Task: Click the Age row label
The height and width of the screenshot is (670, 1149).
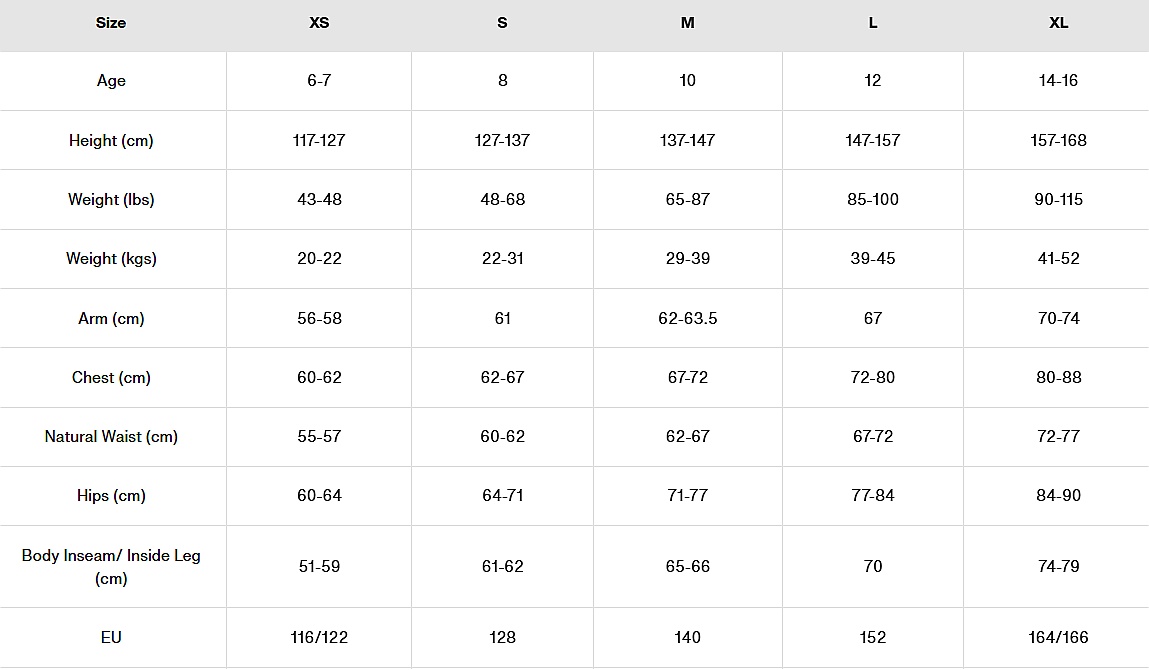Action: click(111, 81)
